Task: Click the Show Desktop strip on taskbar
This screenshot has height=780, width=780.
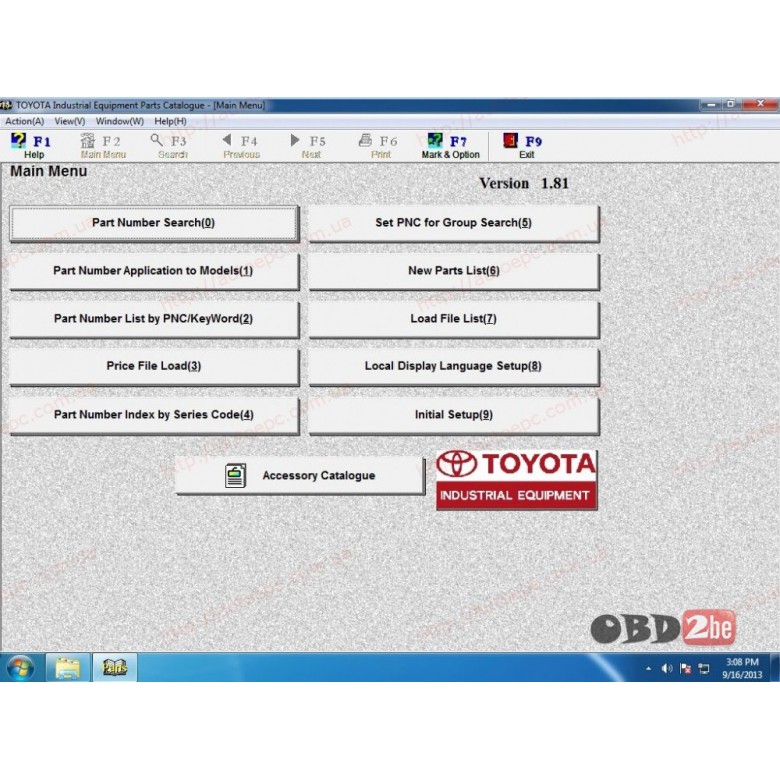Action: (775, 668)
